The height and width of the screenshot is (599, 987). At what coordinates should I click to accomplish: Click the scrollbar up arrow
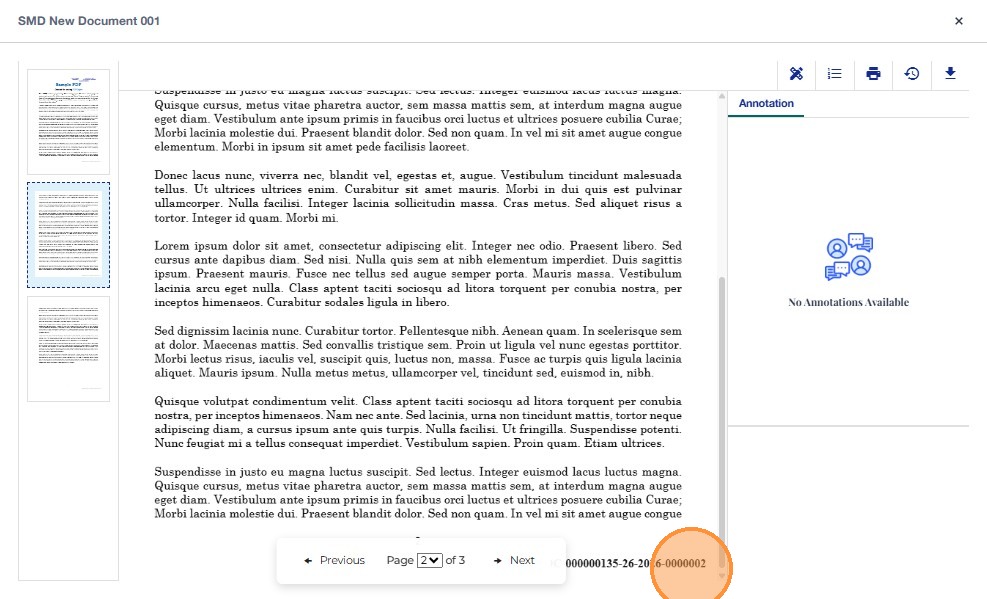tap(721, 96)
